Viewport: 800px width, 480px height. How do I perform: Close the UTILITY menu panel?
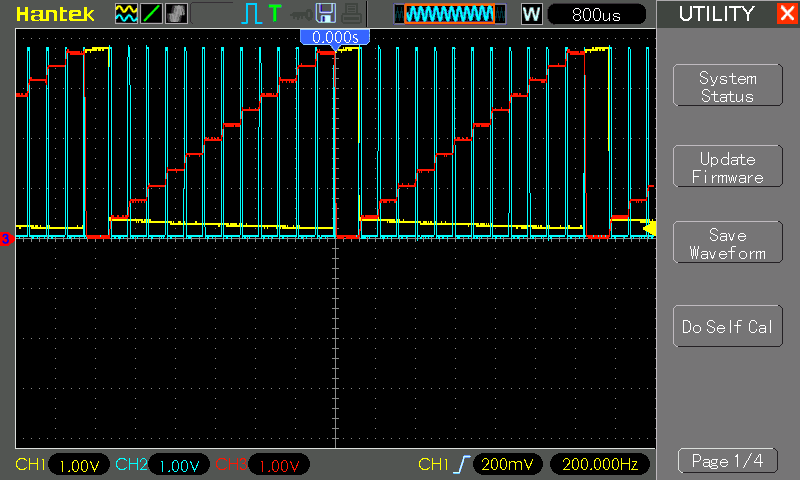(x=786, y=14)
